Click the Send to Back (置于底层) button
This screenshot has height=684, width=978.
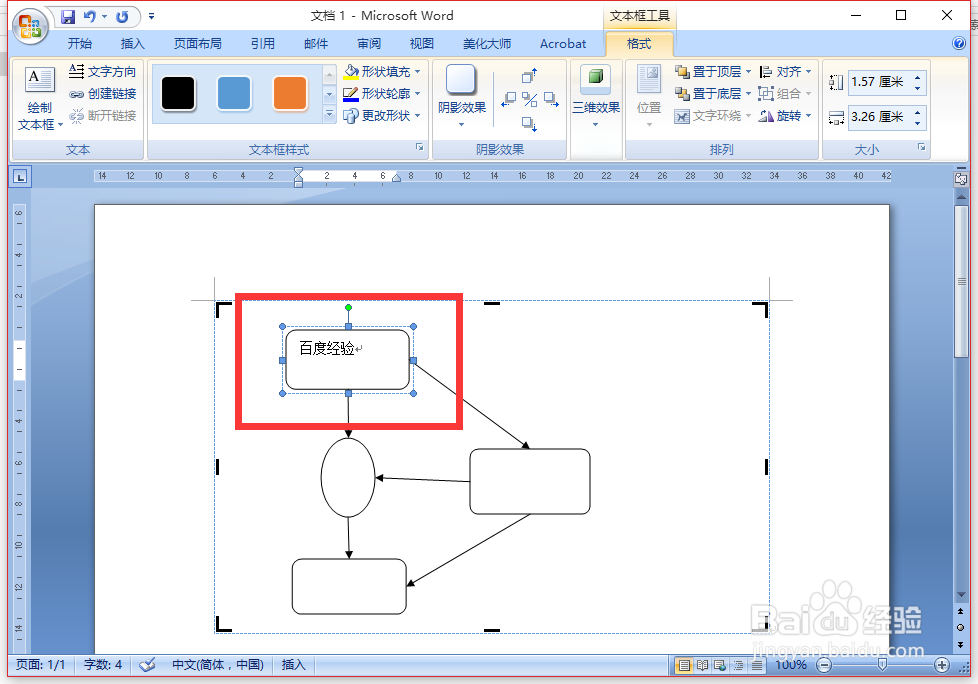click(x=698, y=93)
